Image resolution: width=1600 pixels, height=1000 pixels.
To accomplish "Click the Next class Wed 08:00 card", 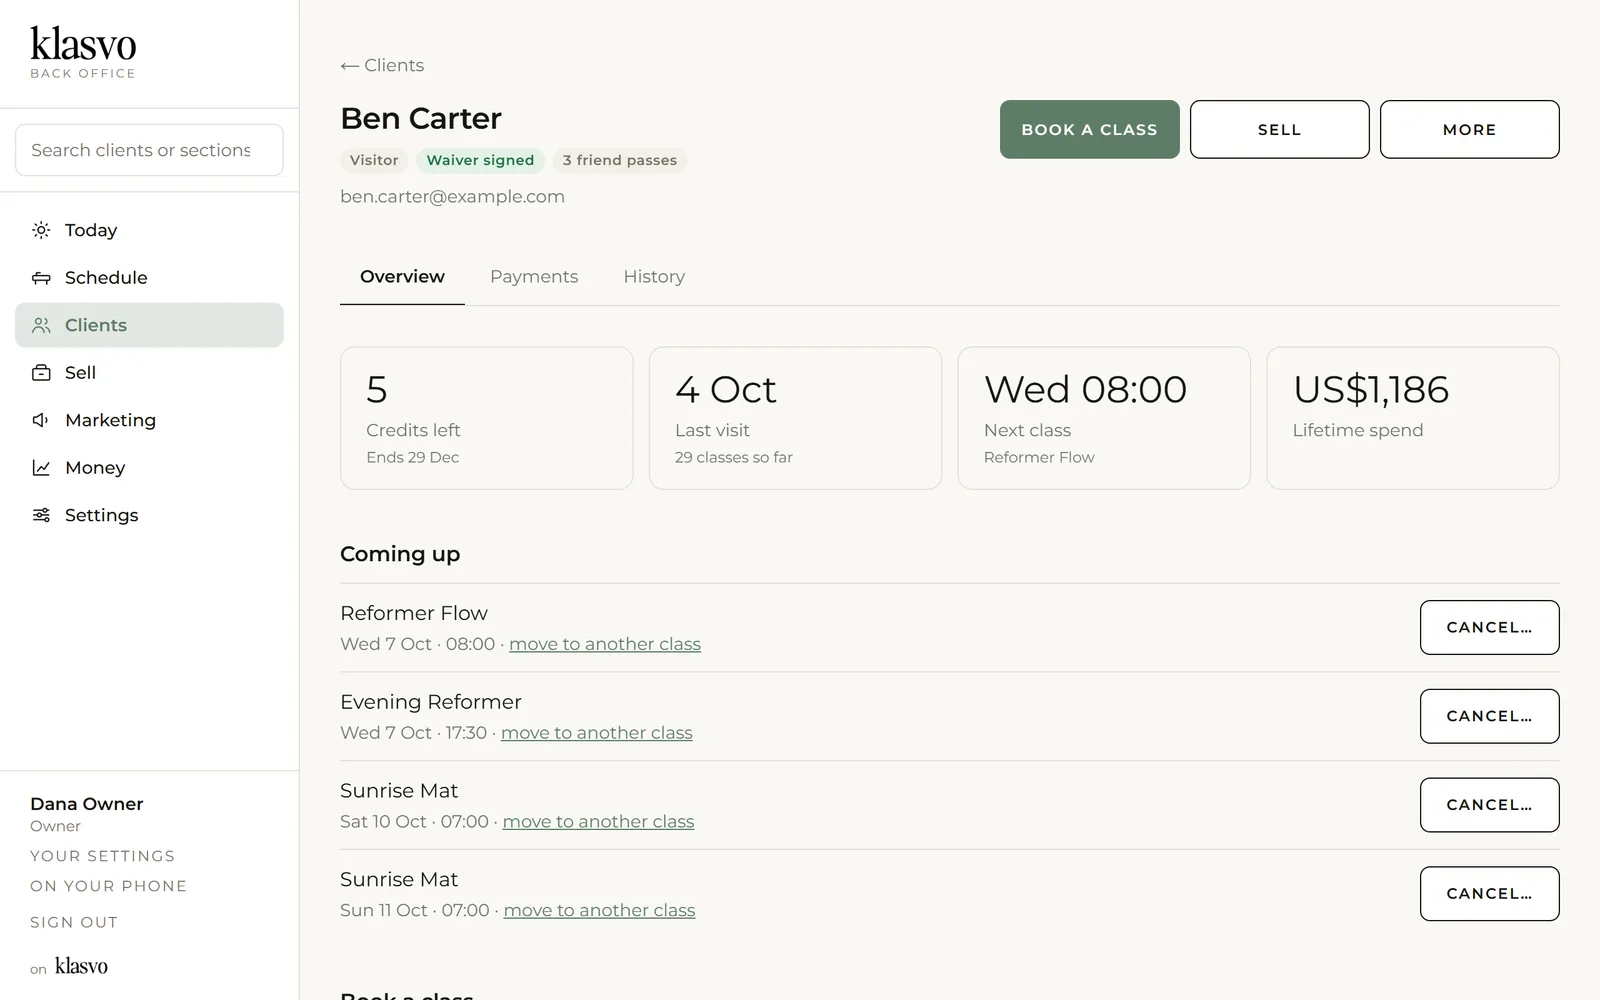I will tap(1104, 418).
